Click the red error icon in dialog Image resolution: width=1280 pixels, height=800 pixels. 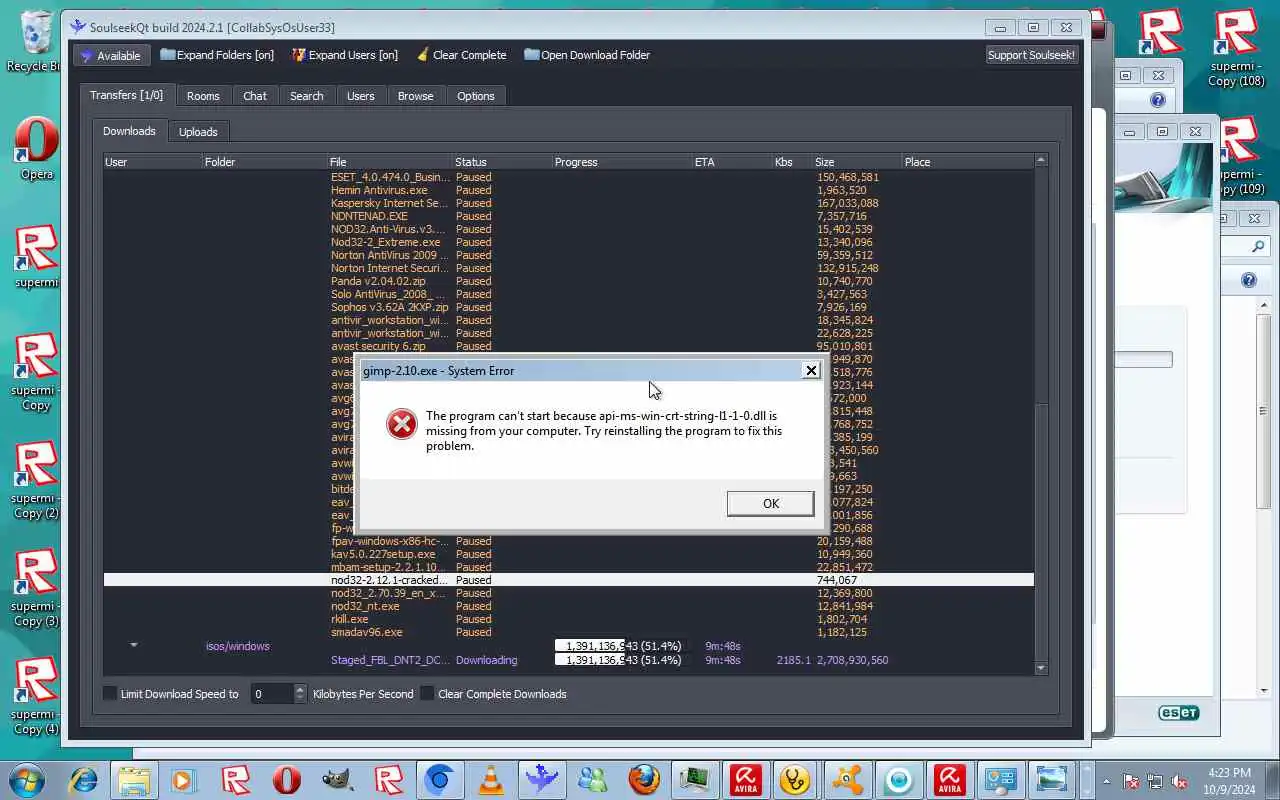(x=401, y=424)
